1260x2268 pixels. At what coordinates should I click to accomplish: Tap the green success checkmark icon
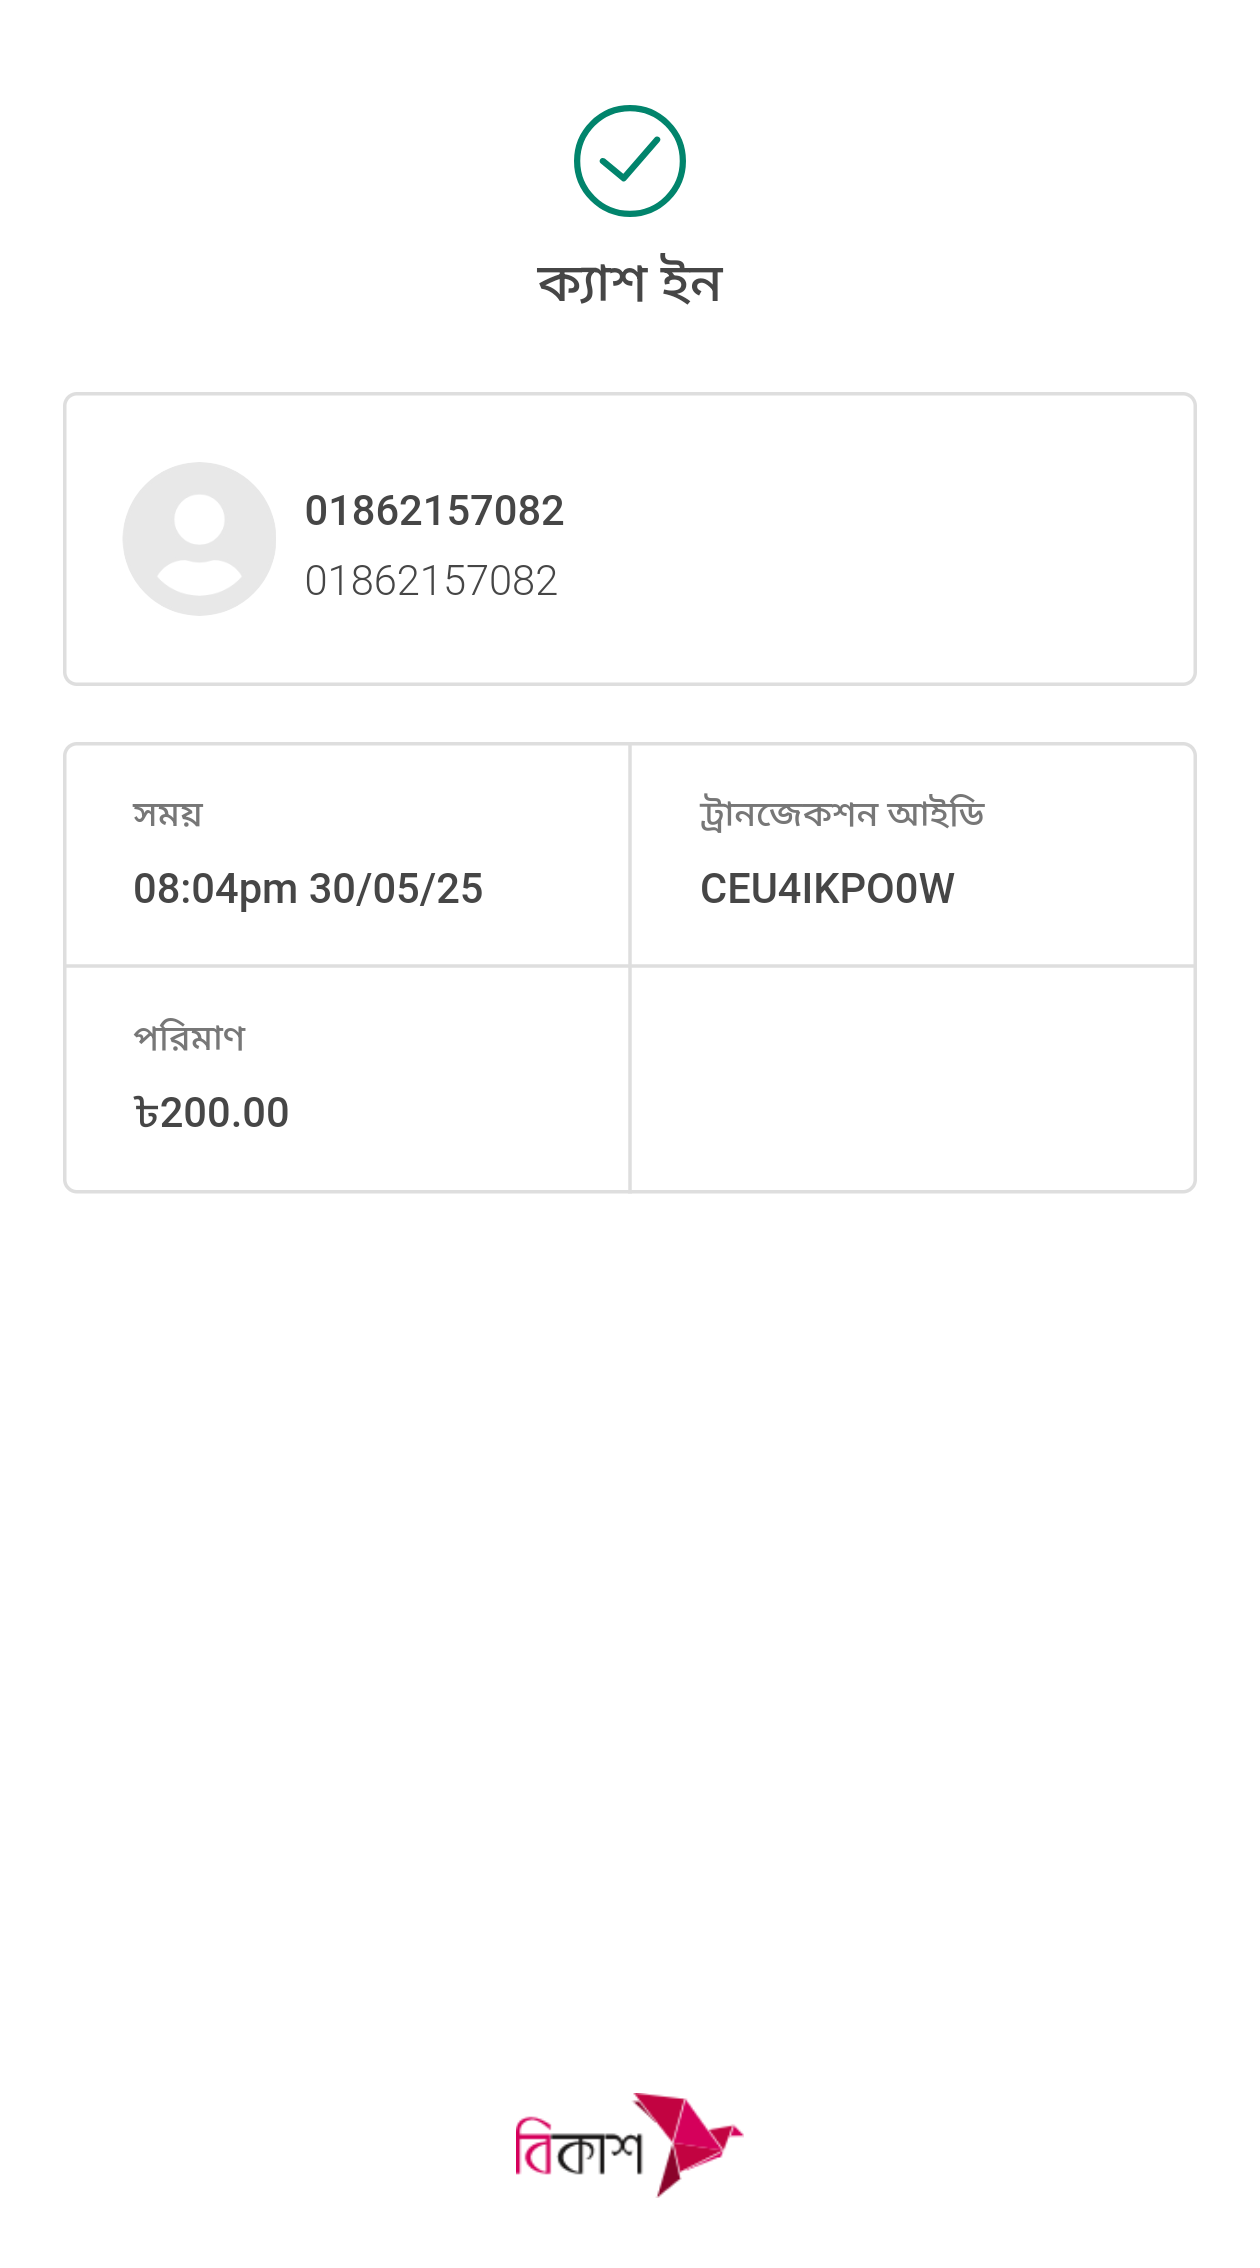click(x=630, y=161)
